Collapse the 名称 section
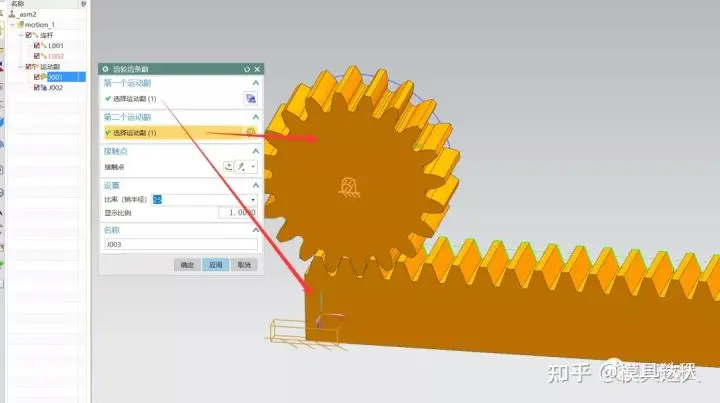The height and width of the screenshot is (403, 720). tap(256, 230)
